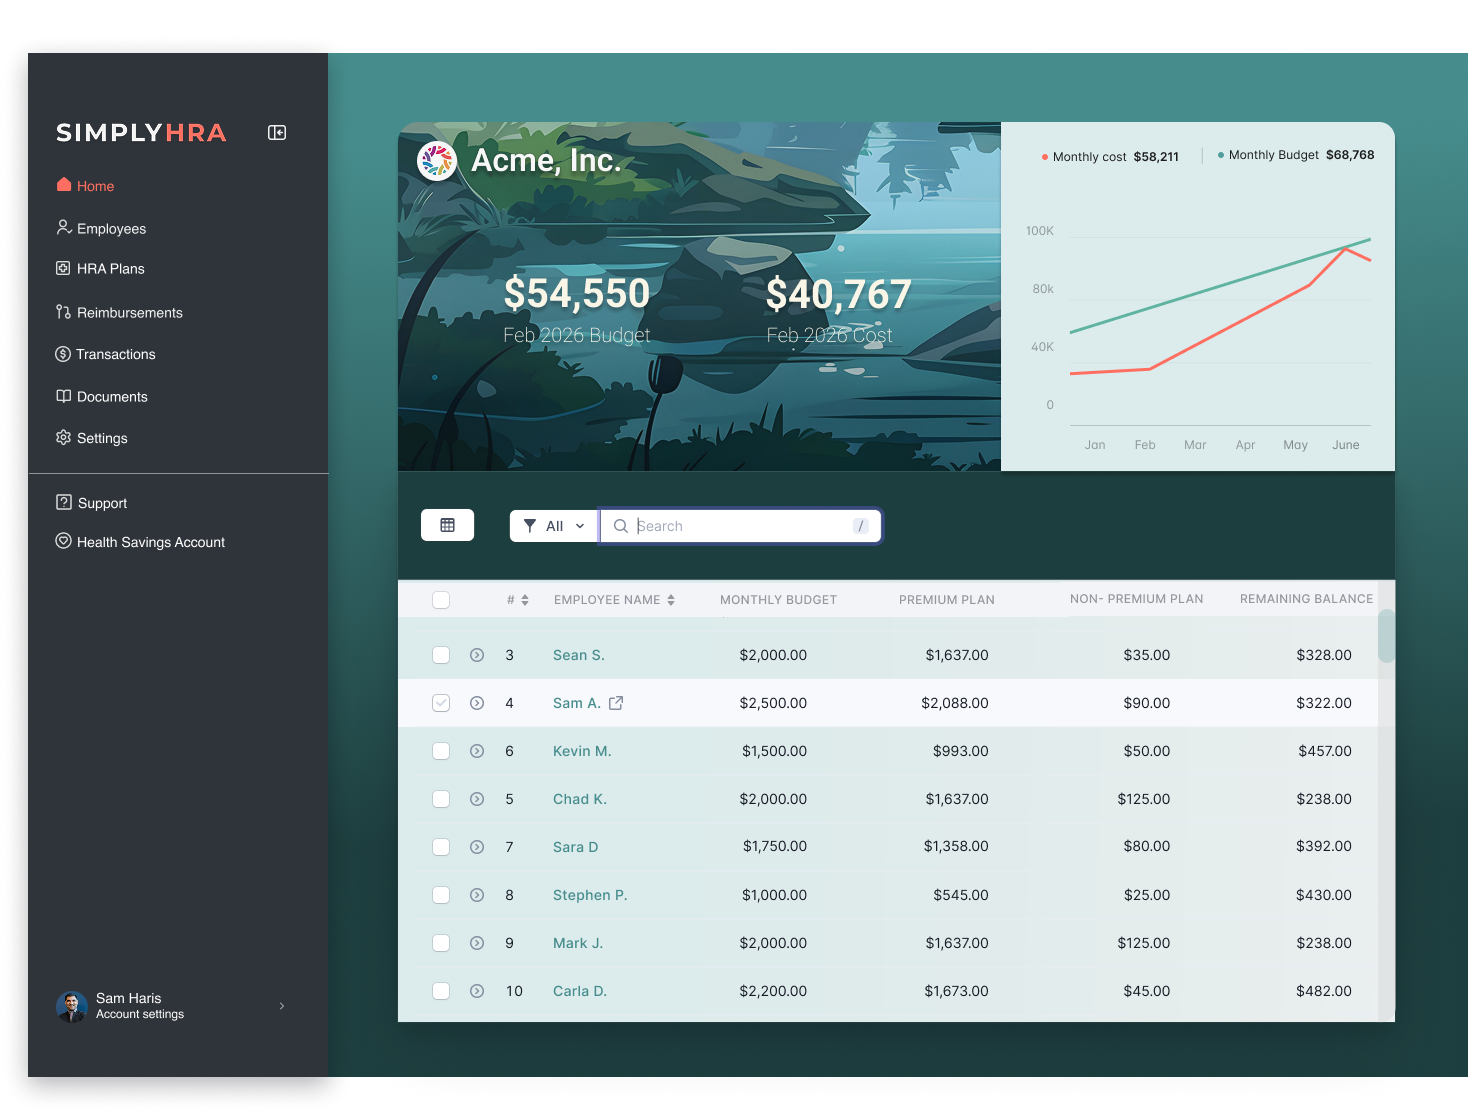
Task: Check the Sara D row checkbox
Action: (441, 847)
